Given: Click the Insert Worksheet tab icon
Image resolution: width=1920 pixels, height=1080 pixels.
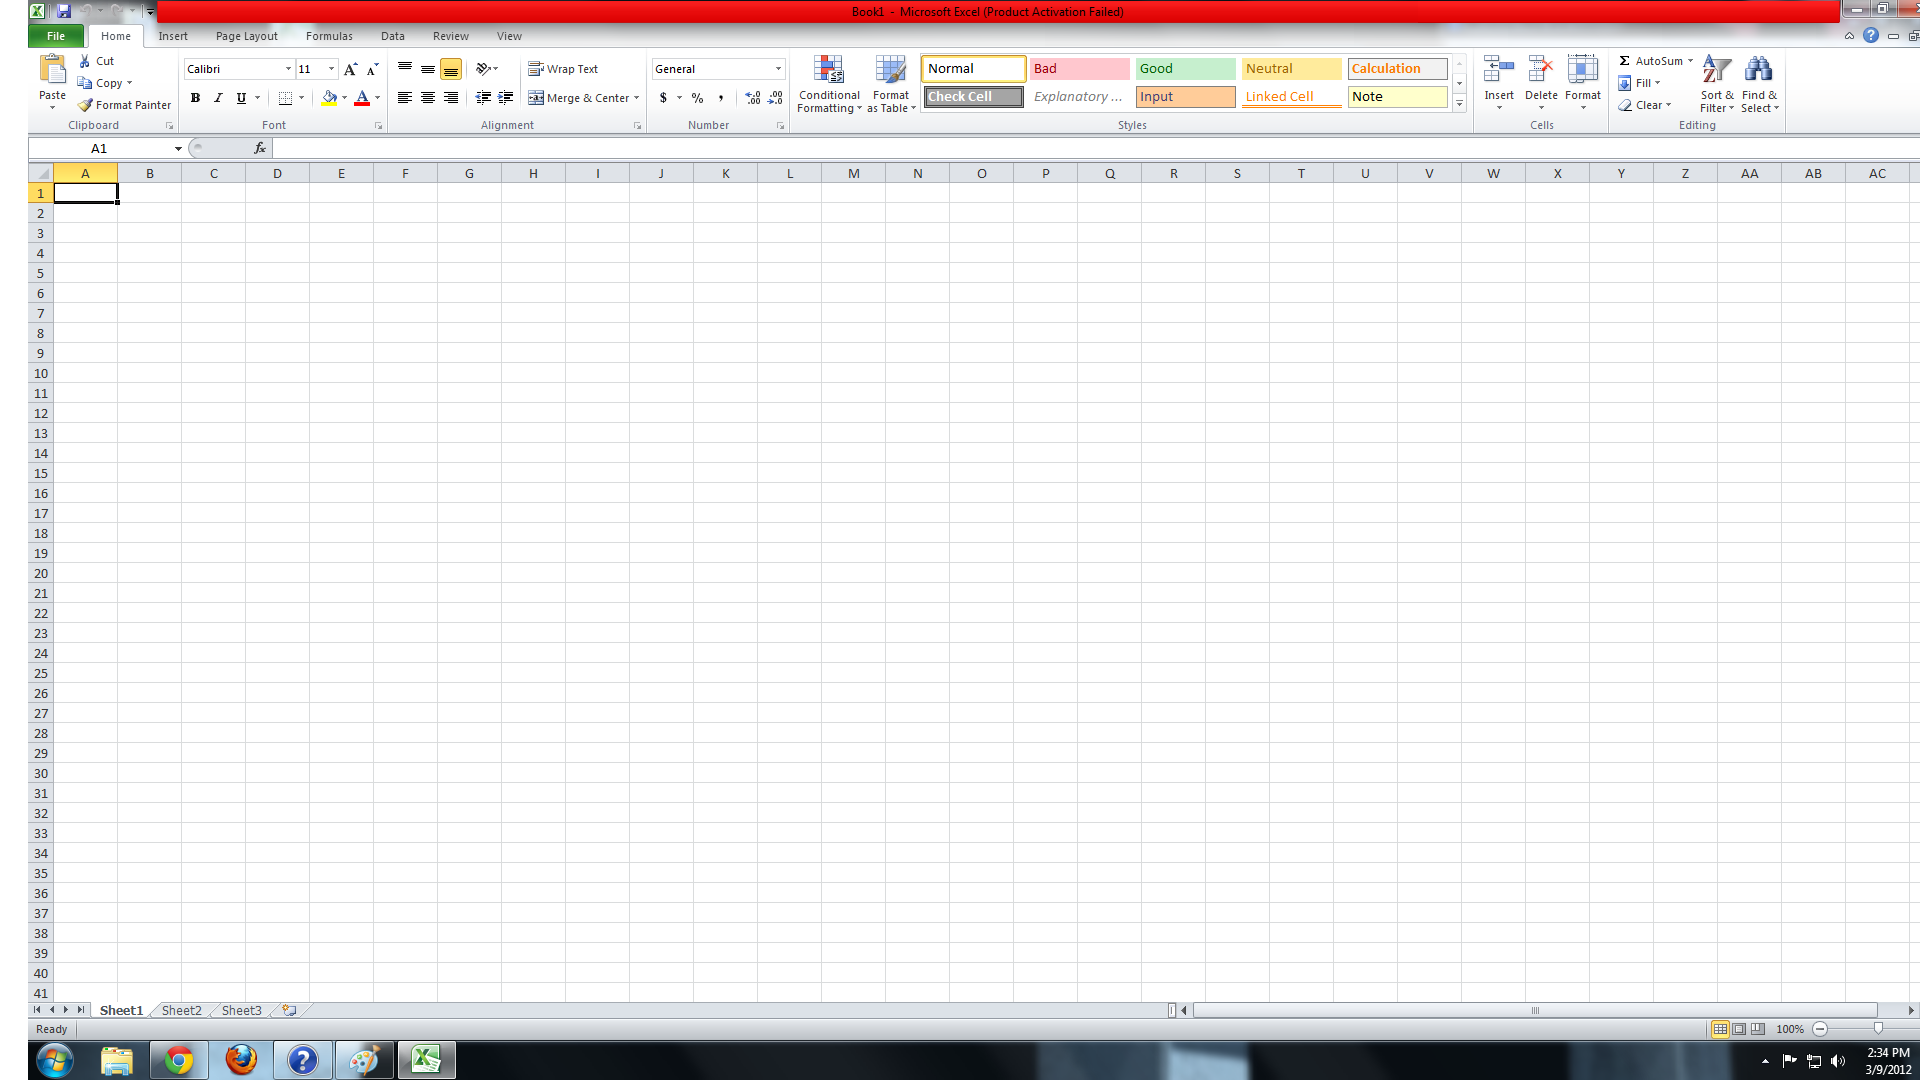Looking at the screenshot, I should click(289, 1010).
